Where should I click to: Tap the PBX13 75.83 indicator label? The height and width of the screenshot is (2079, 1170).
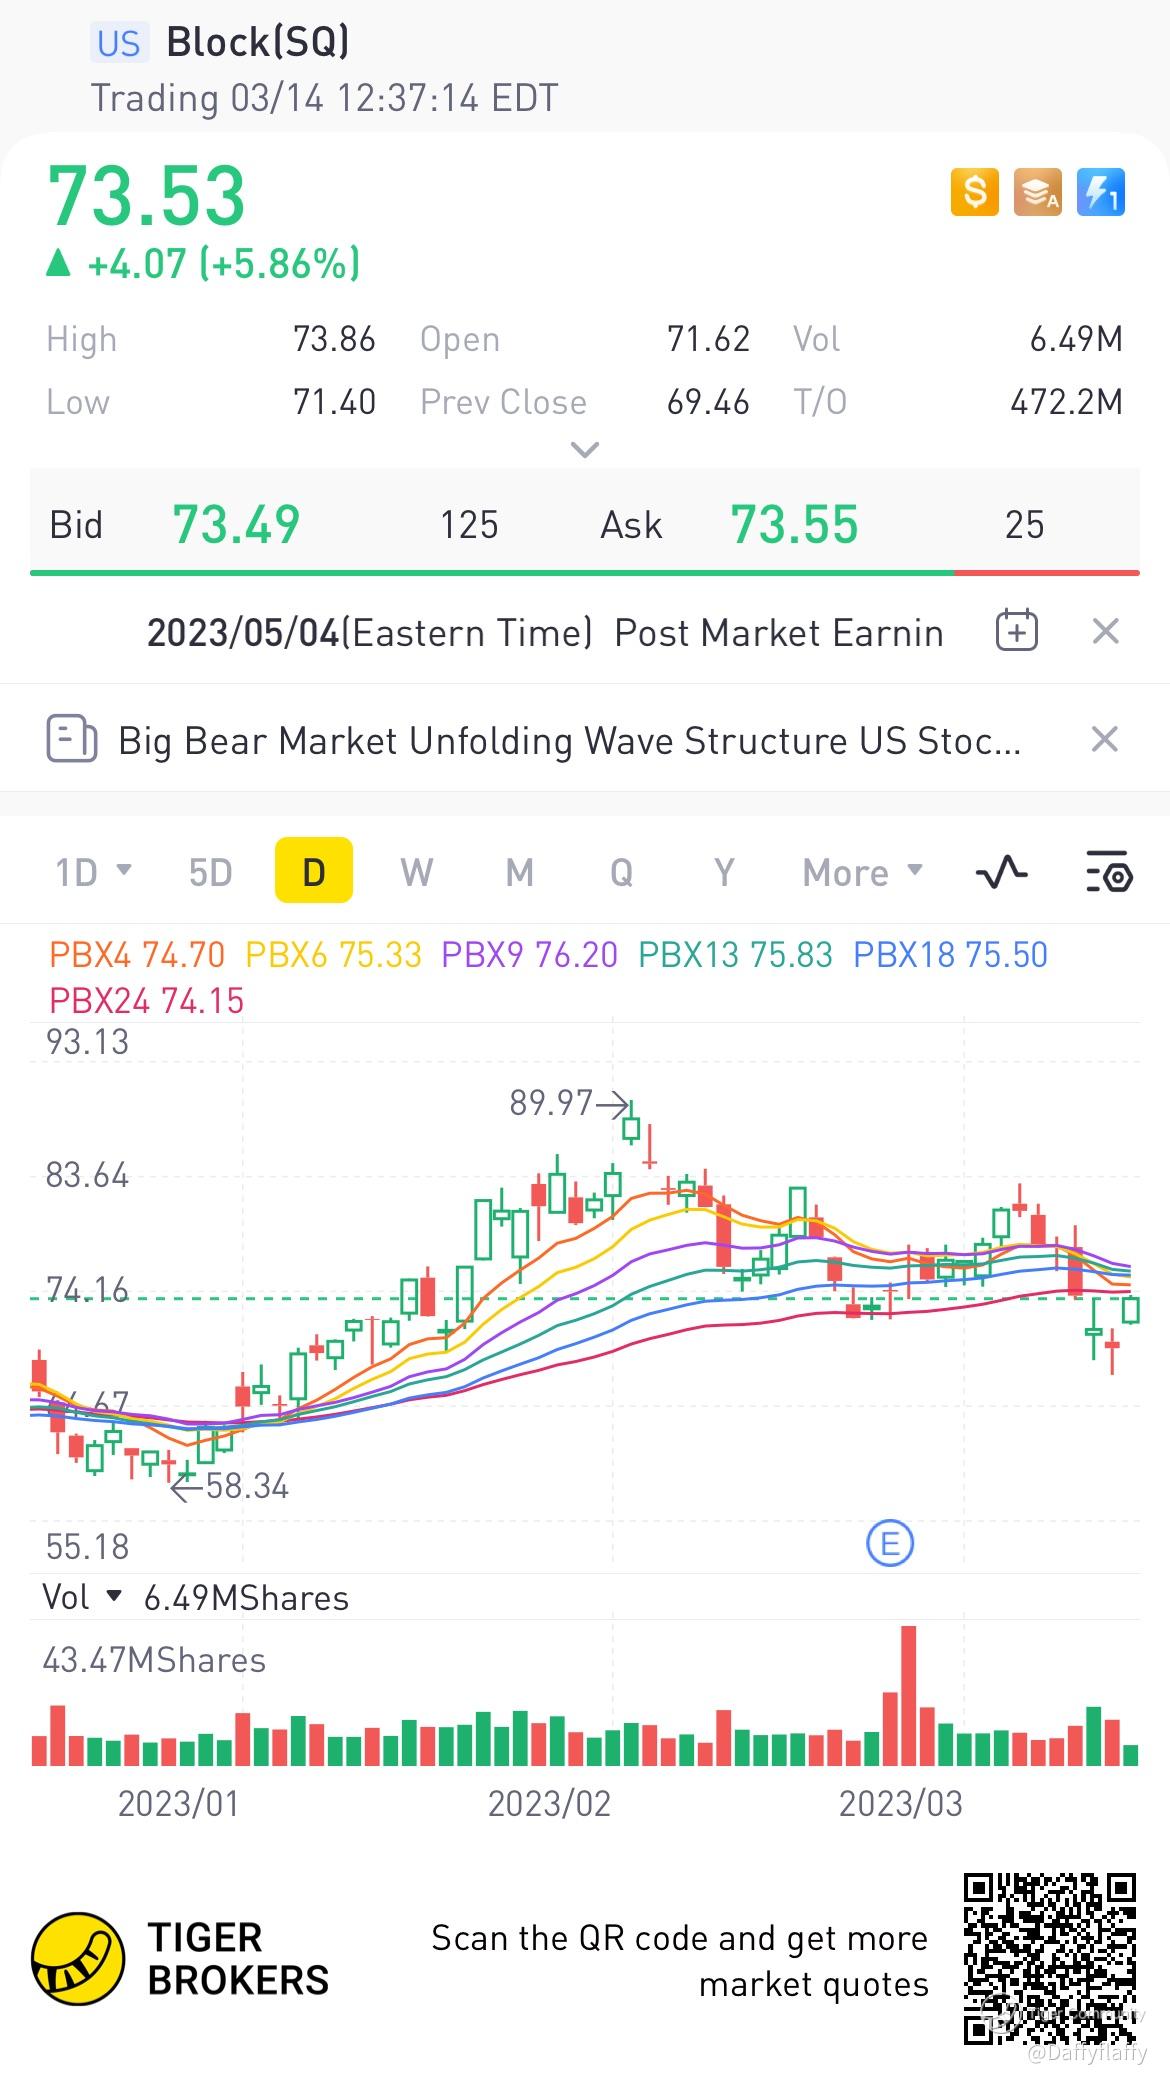tap(735, 955)
